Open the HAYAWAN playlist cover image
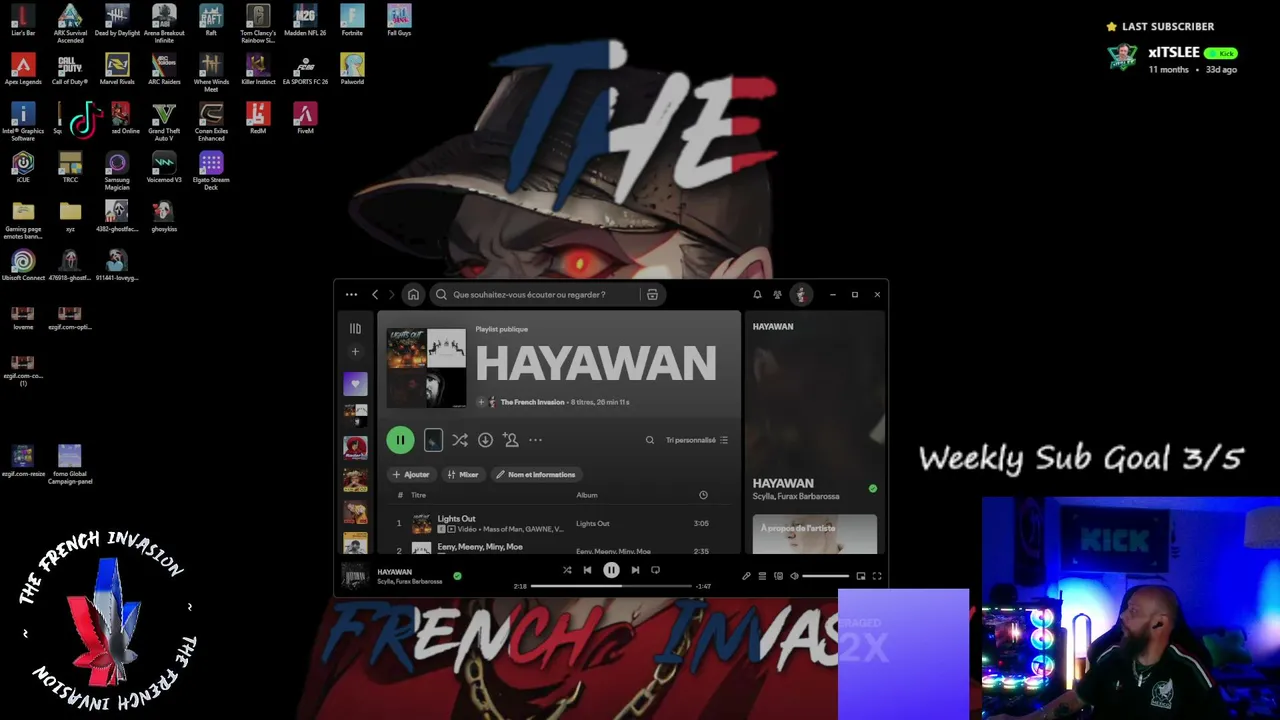This screenshot has width=1280, height=720. coord(426,368)
